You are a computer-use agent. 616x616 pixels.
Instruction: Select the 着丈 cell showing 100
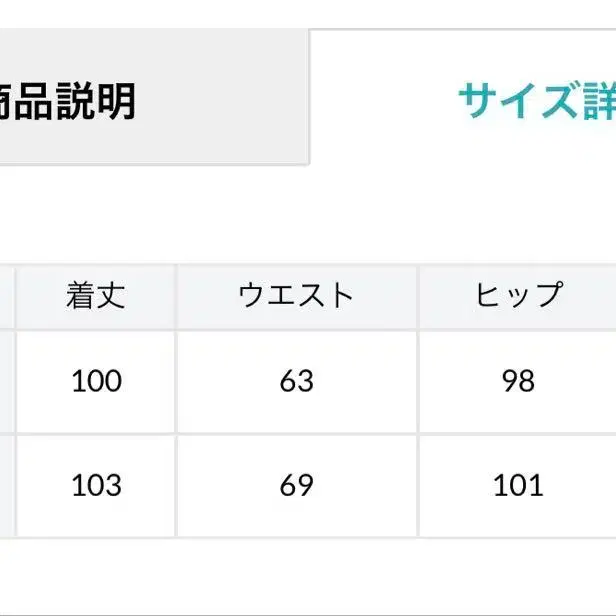(96, 381)
